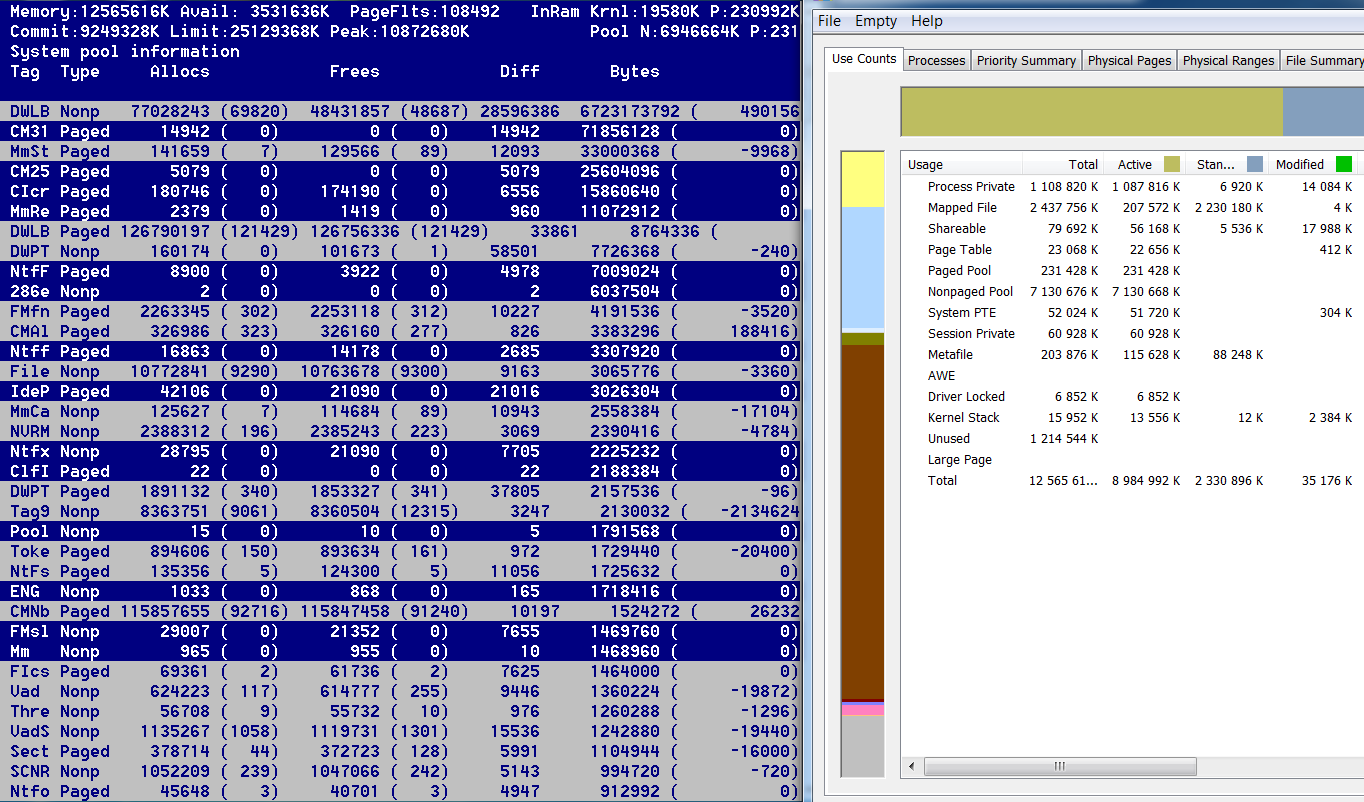Sort the list by Usage column header

click(x=925, y=165)
